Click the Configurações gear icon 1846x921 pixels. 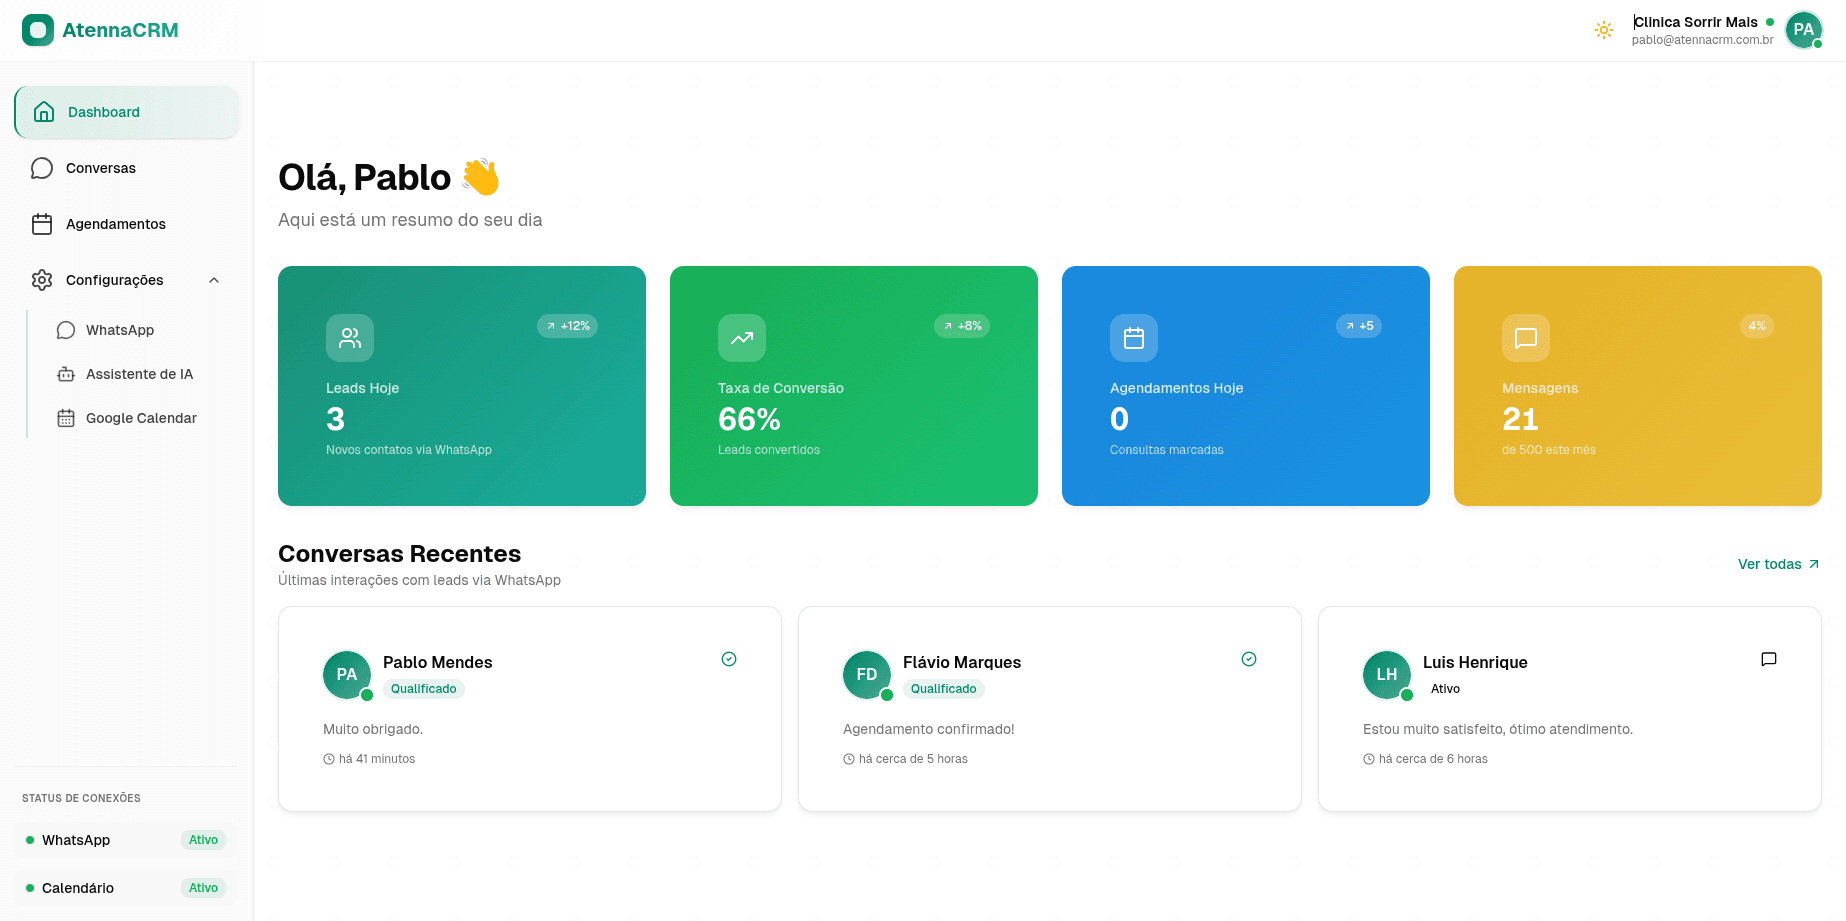(x=42, y=280)
